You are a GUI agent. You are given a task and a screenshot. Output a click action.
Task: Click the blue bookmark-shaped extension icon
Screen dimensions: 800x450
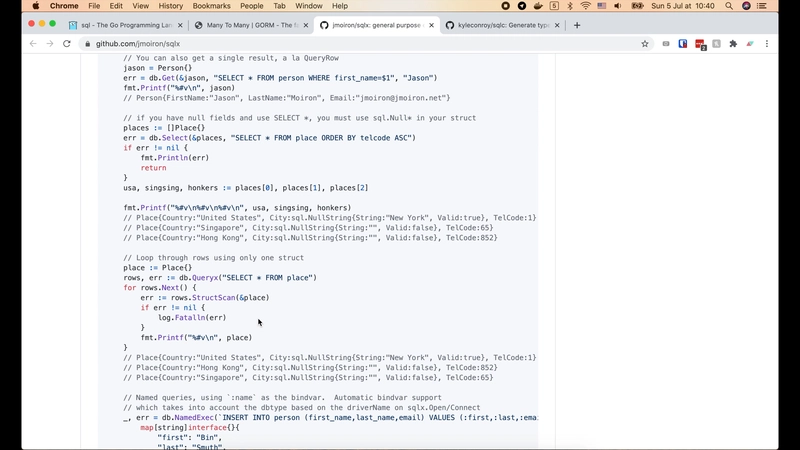pyautogui.click(x=683, y=44)
